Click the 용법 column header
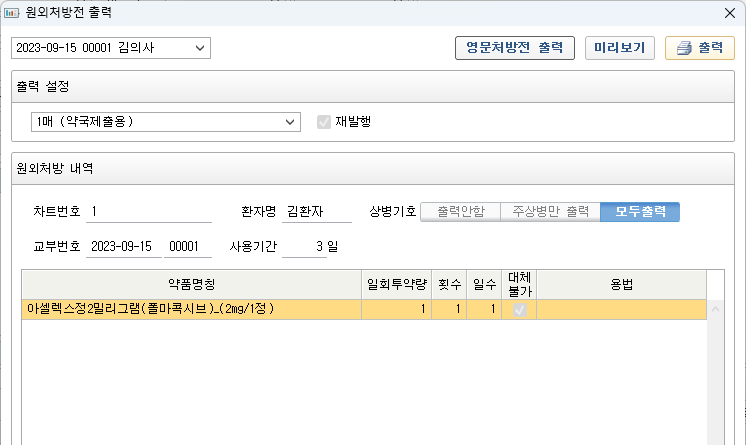The image size is (746, 445). point(622,284)
